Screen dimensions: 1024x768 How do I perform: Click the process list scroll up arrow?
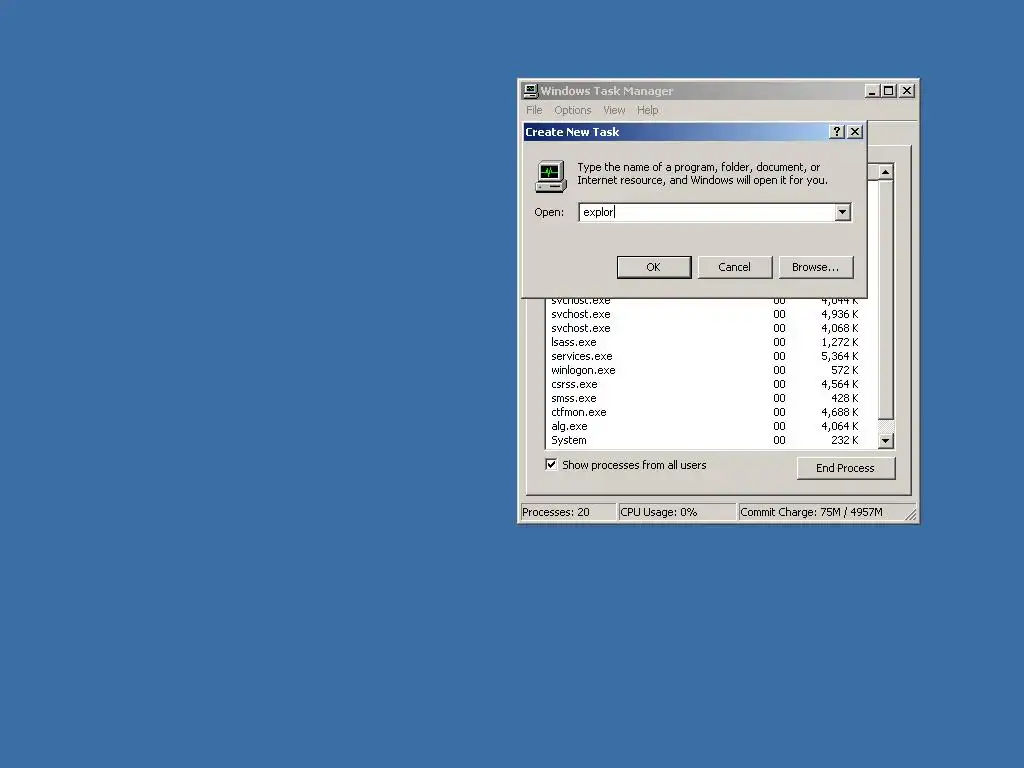pyautogui.click(x=886, y=172)
